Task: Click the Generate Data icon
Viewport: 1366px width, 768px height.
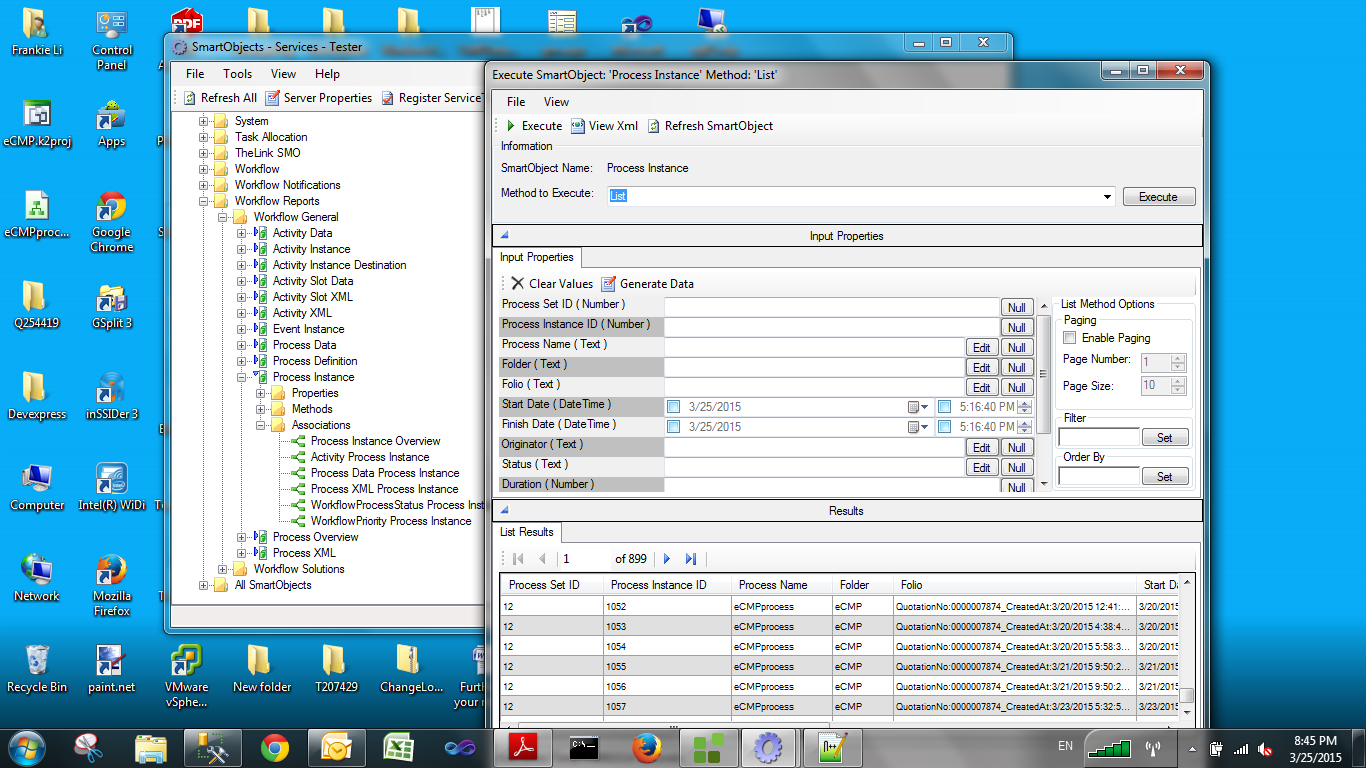Action: (x=608, y=284)
